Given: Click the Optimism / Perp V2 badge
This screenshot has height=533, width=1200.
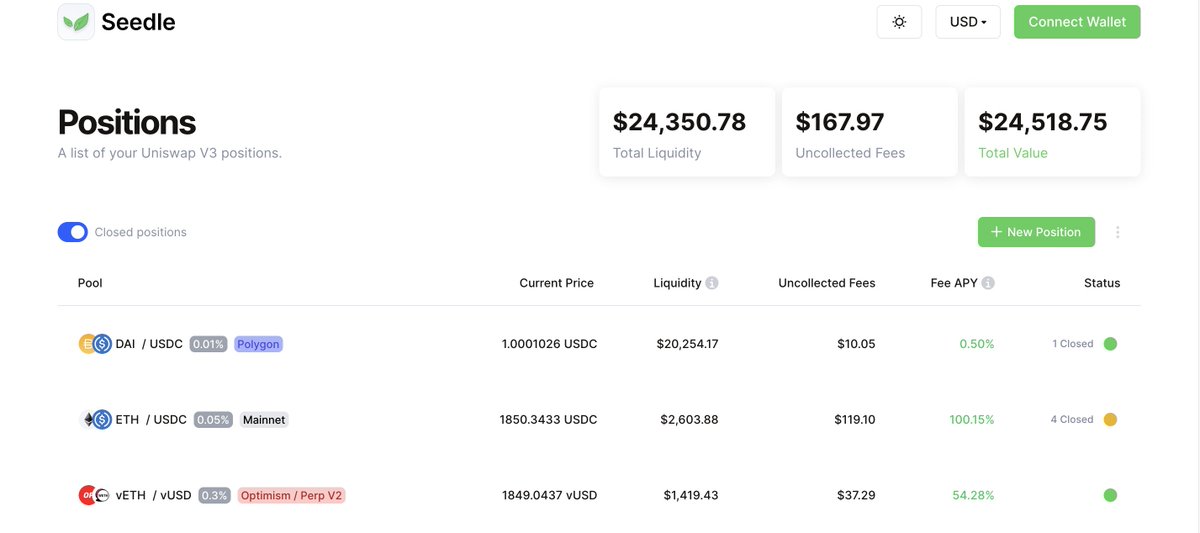Looking at the screenshot, I should (x=291, y=495).
